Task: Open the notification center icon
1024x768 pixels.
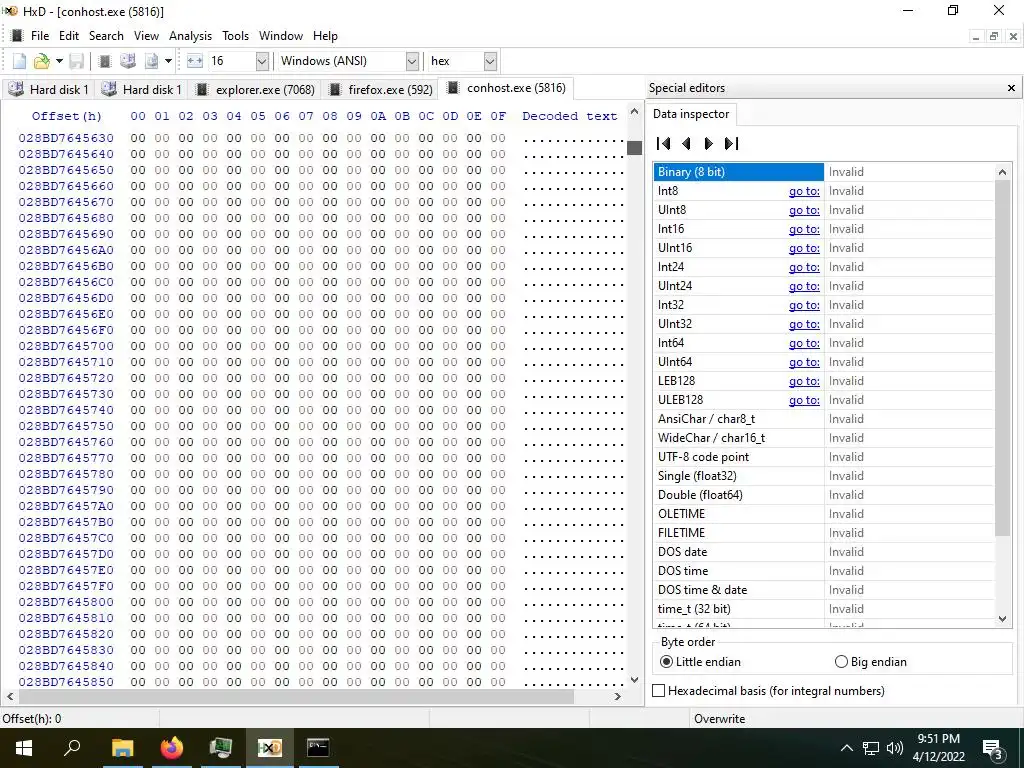Action: [x=993, y=749]
